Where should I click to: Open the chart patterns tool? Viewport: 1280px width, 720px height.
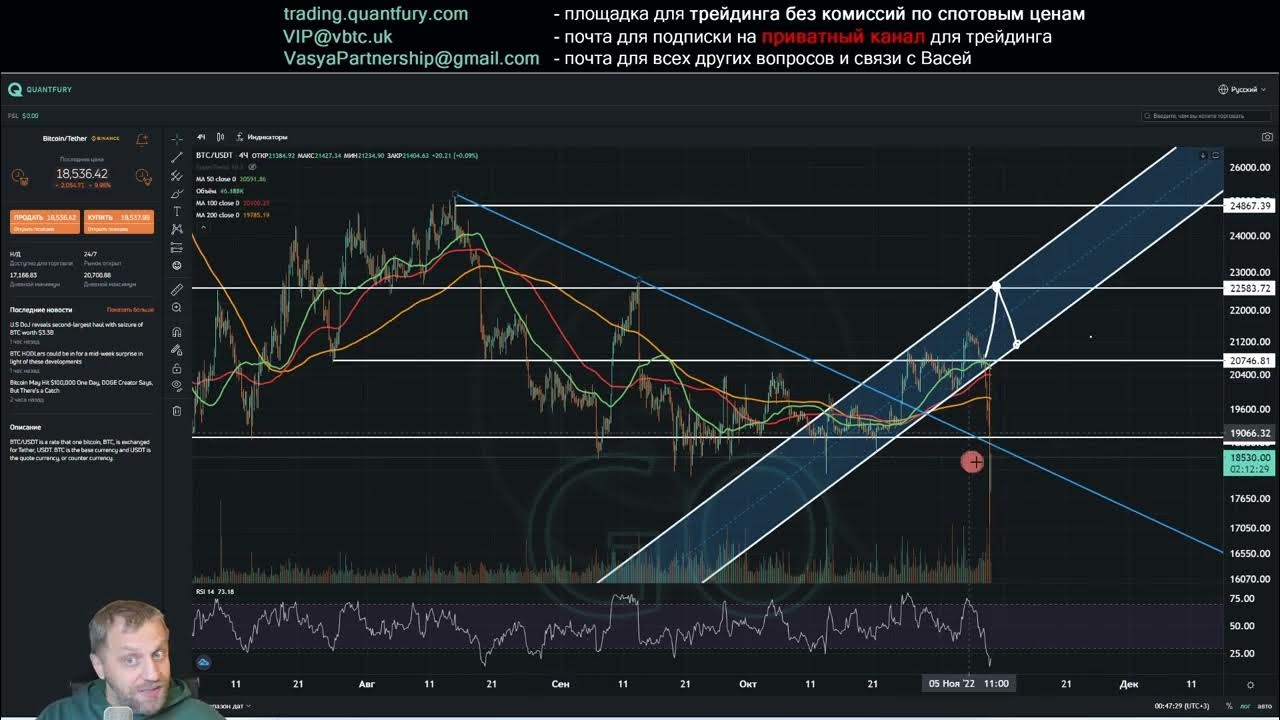[177, 229]
